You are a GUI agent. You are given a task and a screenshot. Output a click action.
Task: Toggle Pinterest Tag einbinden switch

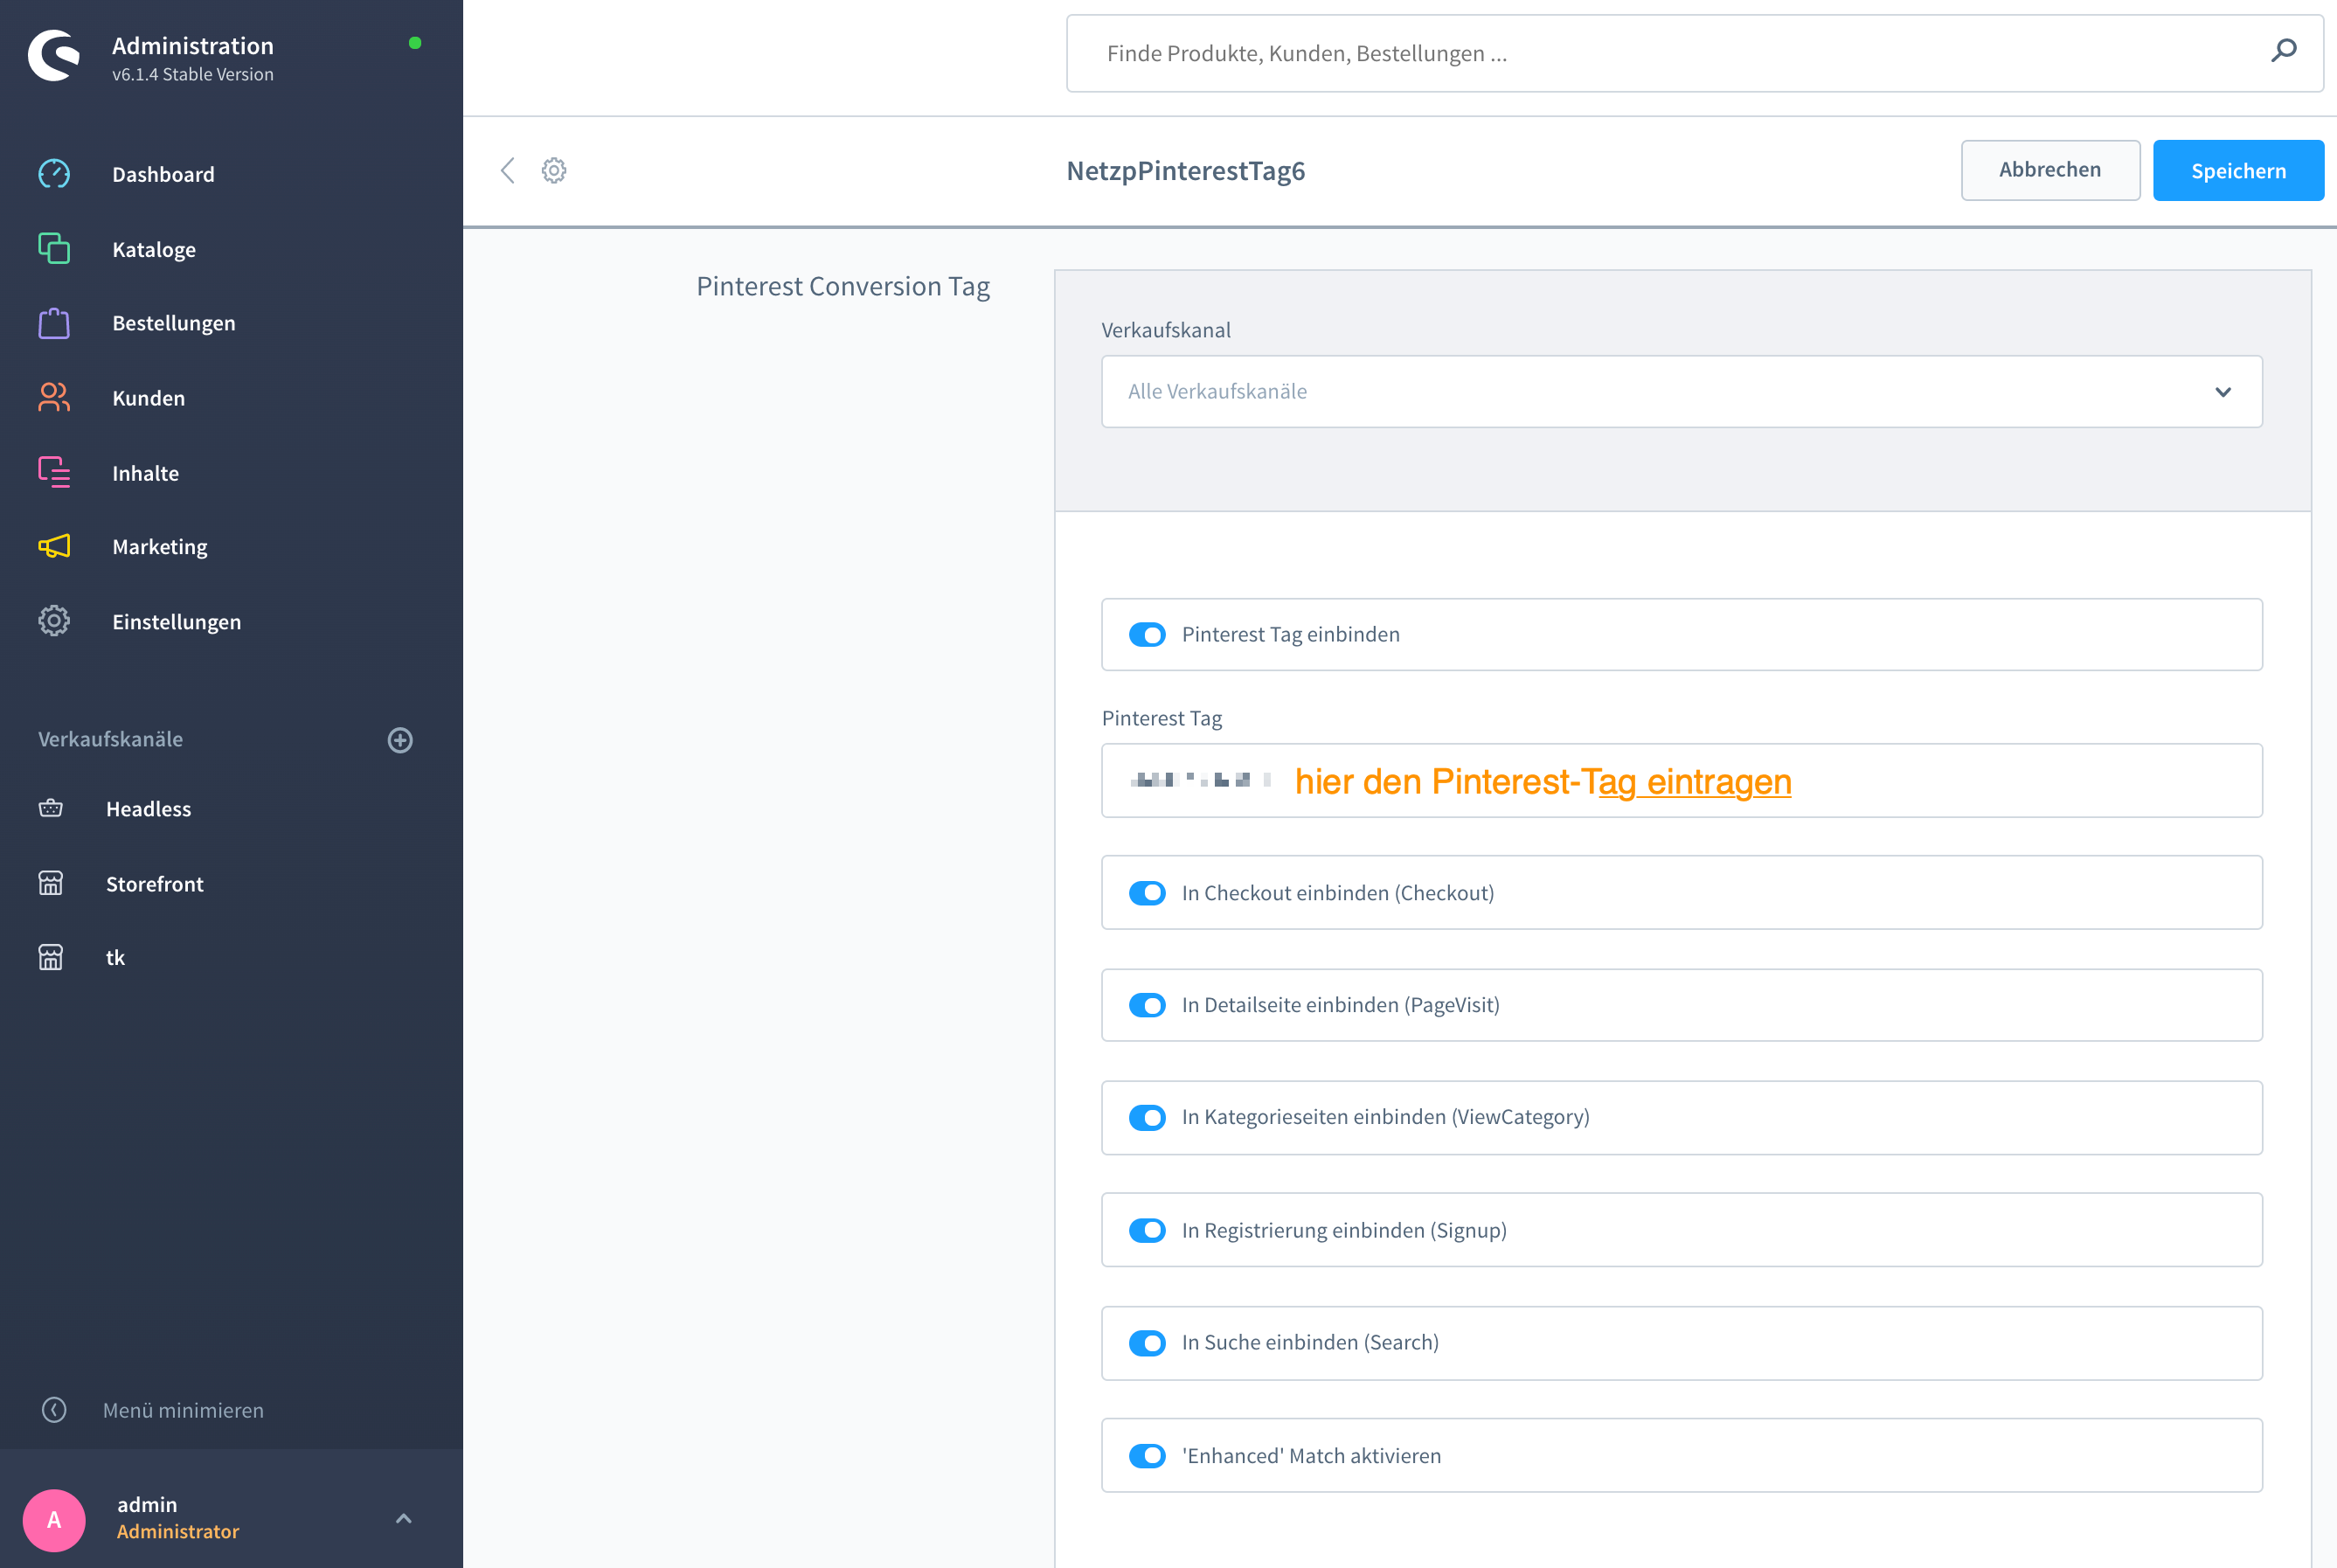1148,634
